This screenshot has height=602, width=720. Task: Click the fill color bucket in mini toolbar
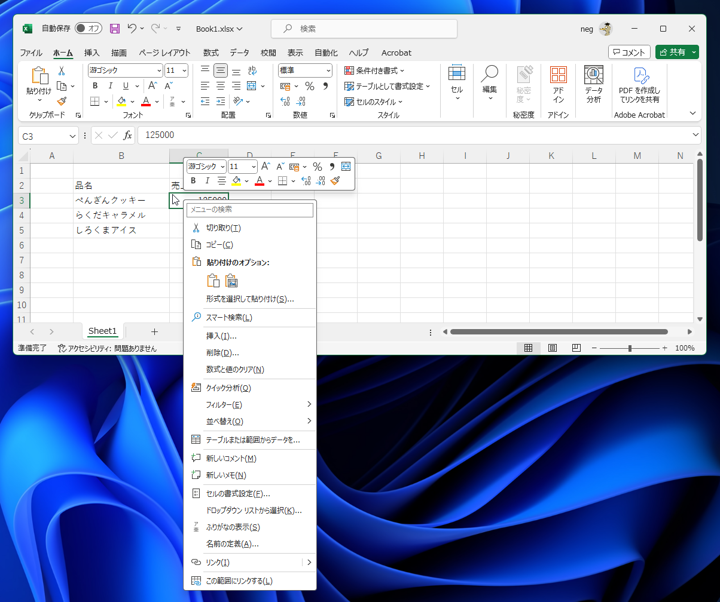tap(236, 181)
